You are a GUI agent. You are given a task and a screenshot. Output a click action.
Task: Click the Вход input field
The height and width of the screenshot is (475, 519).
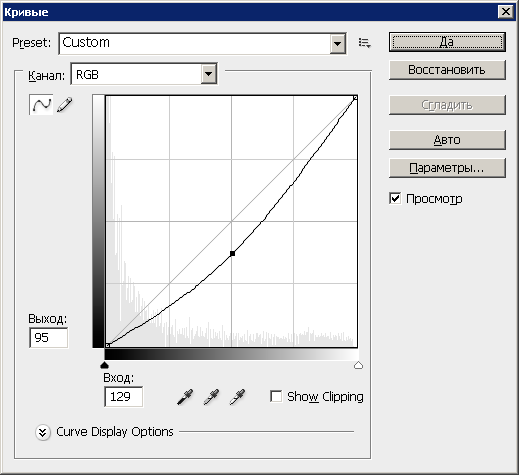124,397
